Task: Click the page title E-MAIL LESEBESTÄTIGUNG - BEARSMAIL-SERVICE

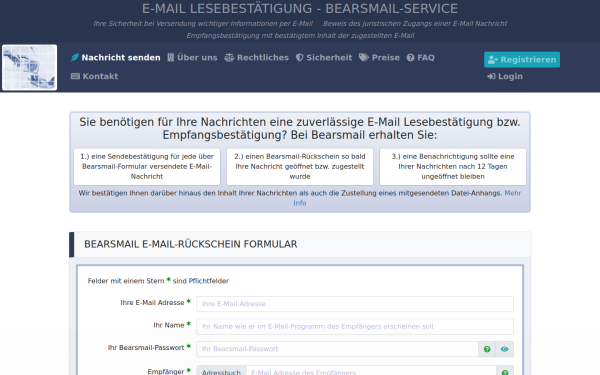Action: click(x=300, y=8)
